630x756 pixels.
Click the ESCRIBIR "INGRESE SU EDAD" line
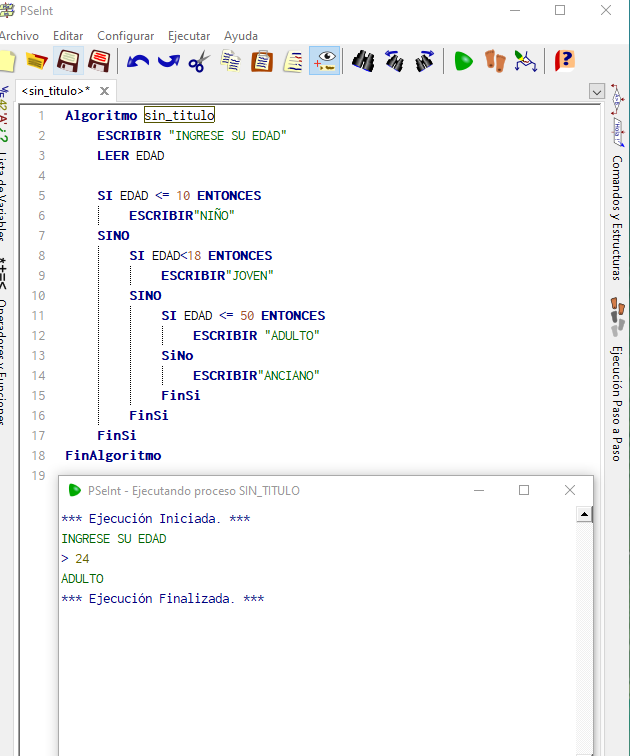[191, 135]
